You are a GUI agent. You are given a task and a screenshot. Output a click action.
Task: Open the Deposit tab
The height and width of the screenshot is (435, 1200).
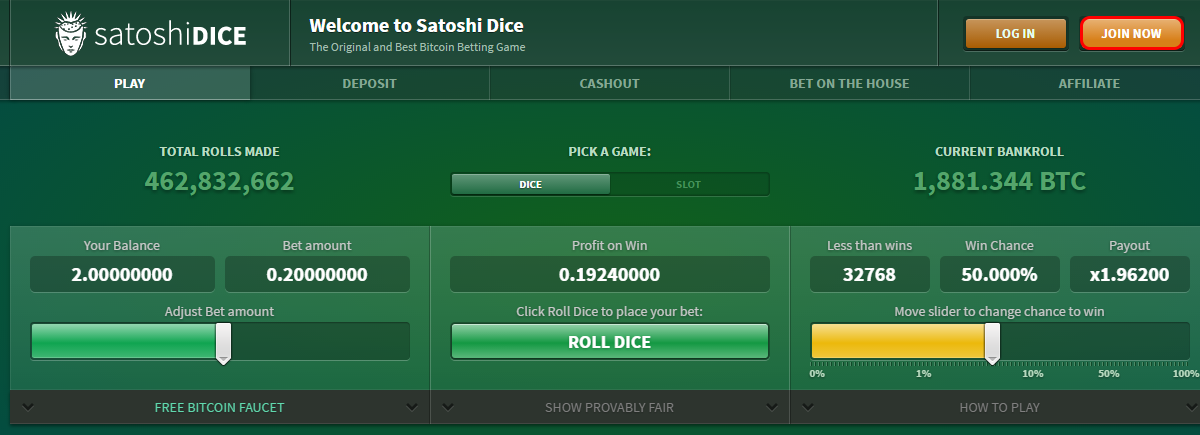click(x=369, y=83)
